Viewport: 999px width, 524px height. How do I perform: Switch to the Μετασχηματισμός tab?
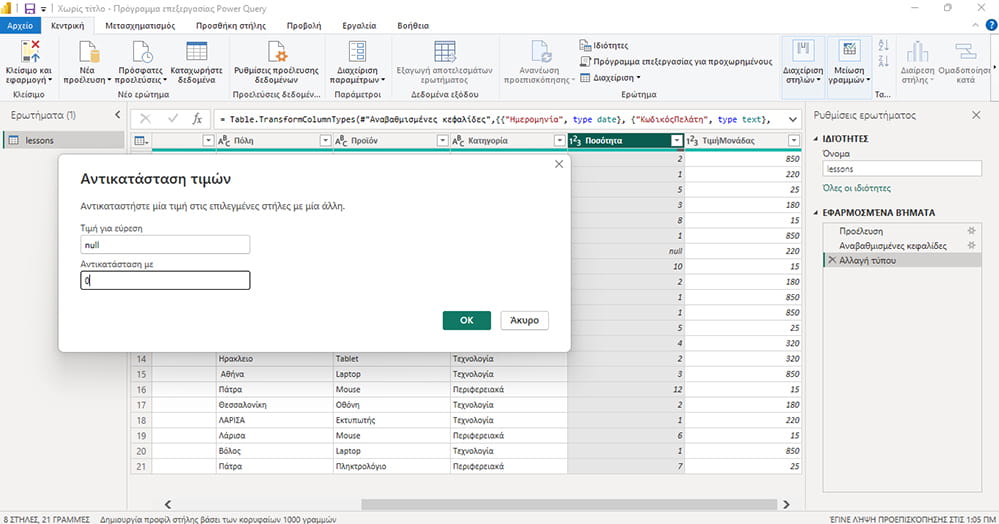click(140, 25)
